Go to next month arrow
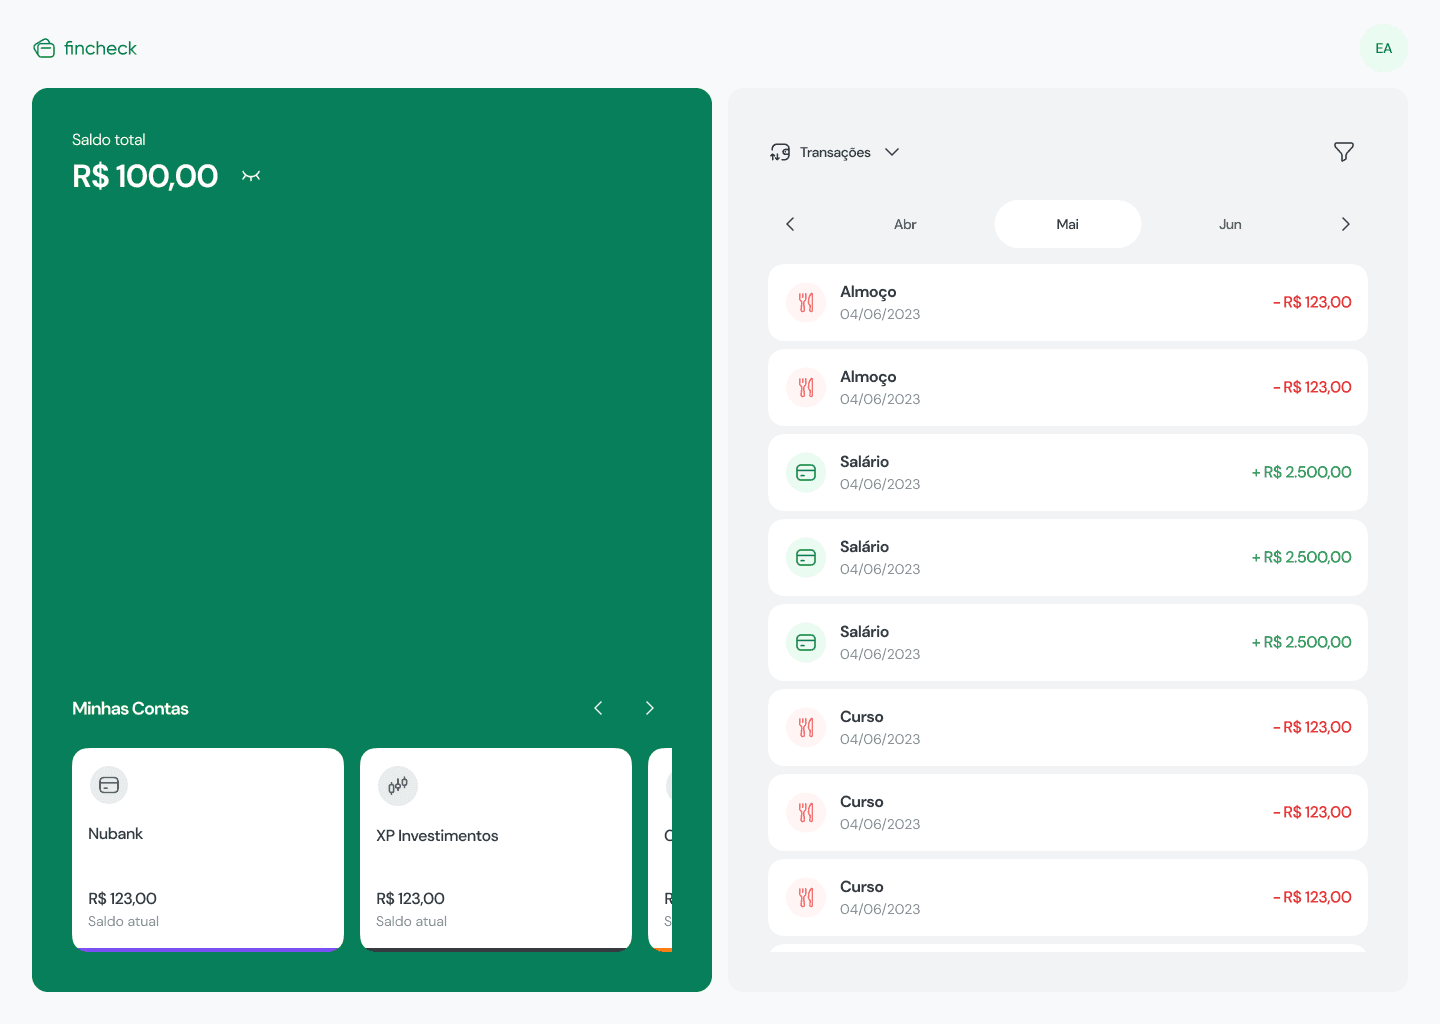The image size is (1440, 1024). pyautogui.click(x=1345, y=224)
